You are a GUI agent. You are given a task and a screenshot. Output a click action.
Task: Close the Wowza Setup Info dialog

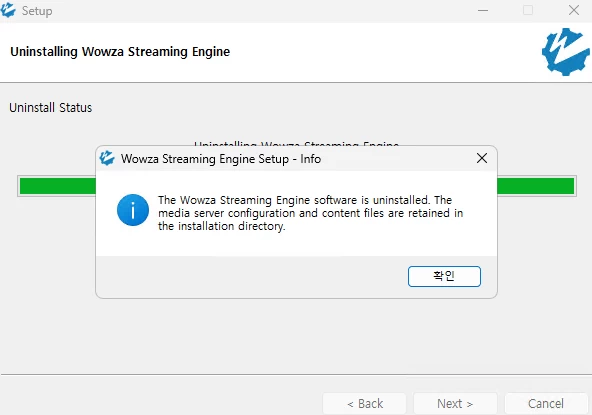pos(482,158)
